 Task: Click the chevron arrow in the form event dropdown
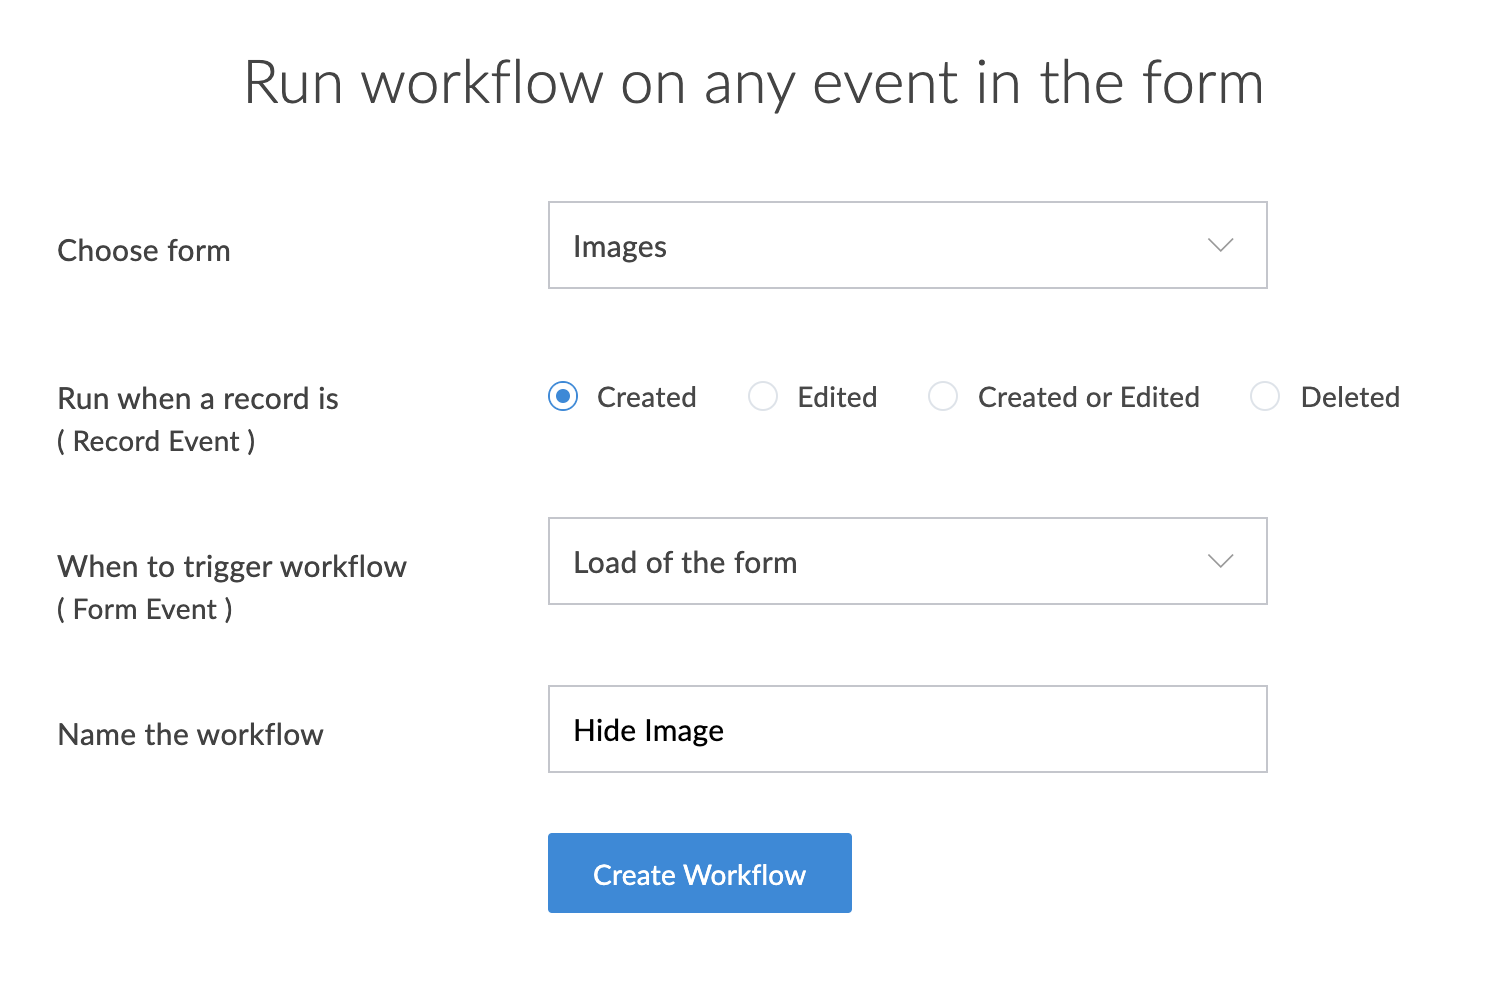pyautogui.click(x=1220, y=562)
